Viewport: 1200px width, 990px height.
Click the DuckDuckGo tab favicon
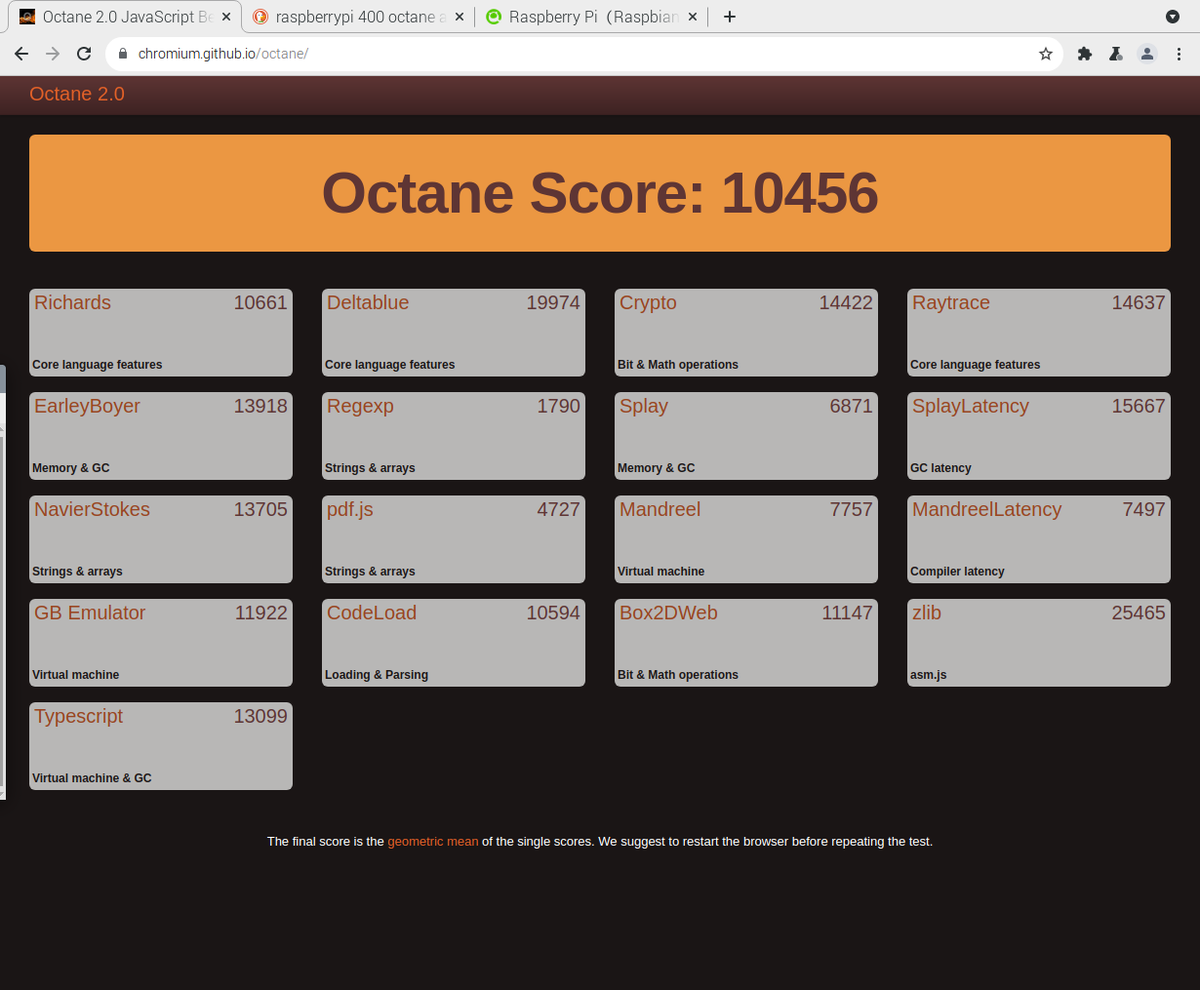[261, 17]
